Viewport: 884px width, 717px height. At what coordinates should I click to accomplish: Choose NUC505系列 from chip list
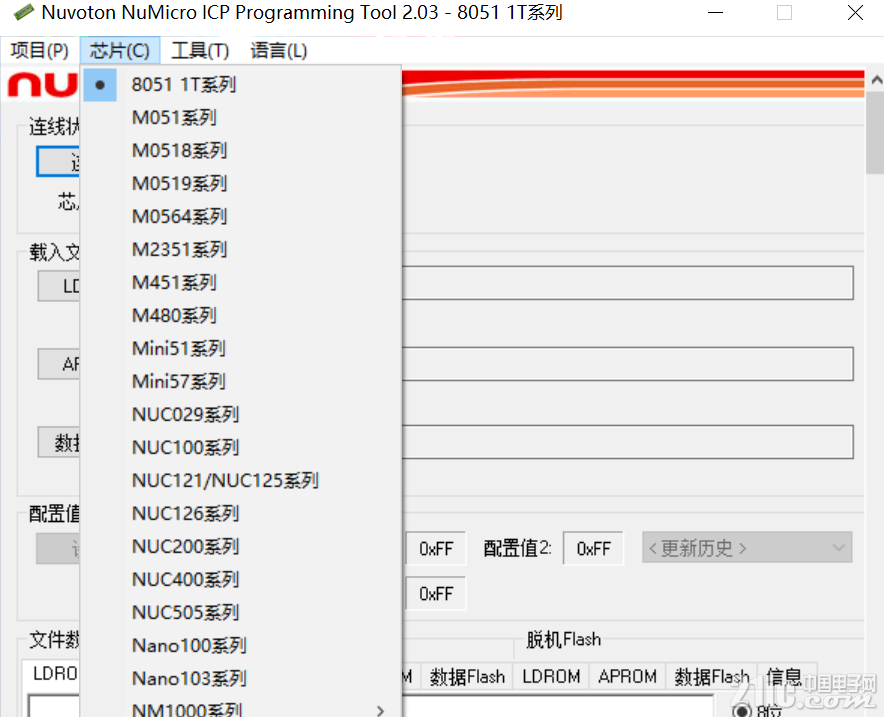tap(241, 612)
